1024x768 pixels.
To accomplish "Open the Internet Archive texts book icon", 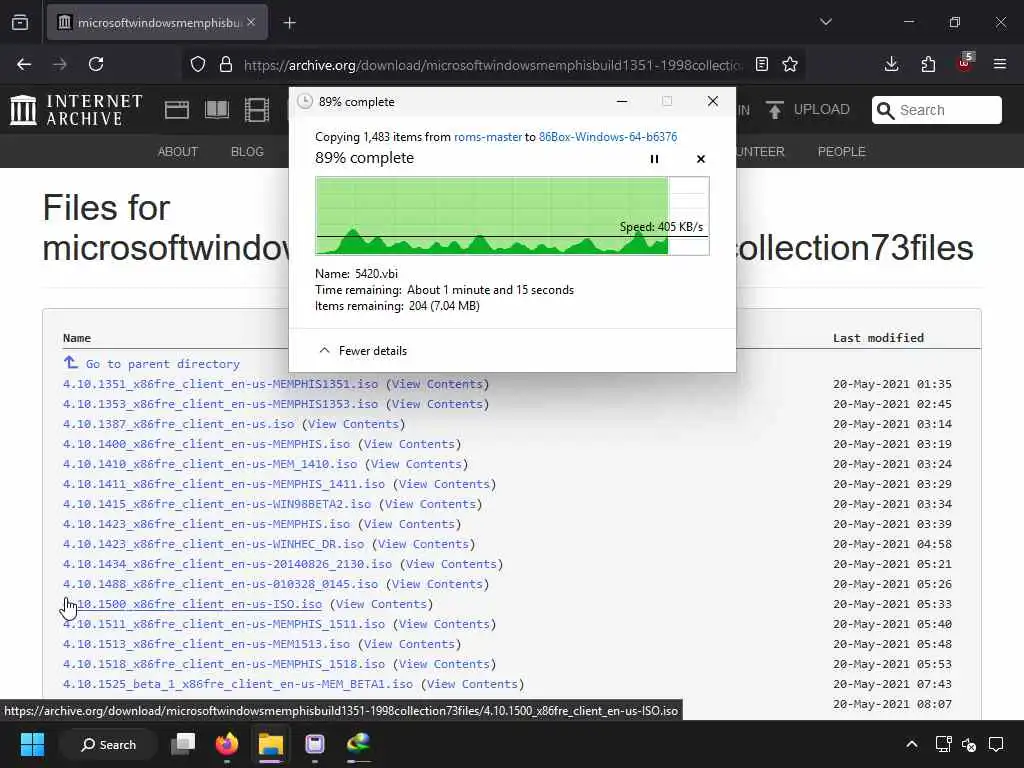I will pyautogui.click(x=217, y=110).
